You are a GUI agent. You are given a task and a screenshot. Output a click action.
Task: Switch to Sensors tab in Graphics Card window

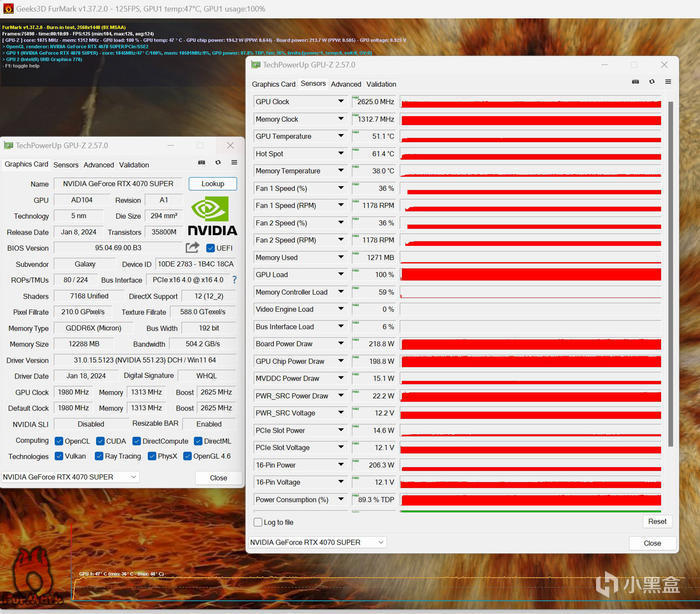[x=66, y=165]
